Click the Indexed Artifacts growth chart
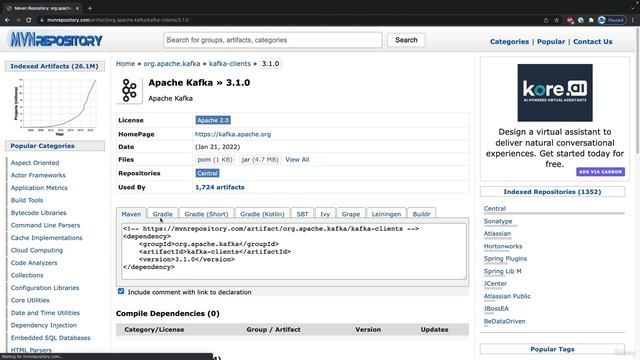This screenshot has width=640, height=360. pos(56,106)
